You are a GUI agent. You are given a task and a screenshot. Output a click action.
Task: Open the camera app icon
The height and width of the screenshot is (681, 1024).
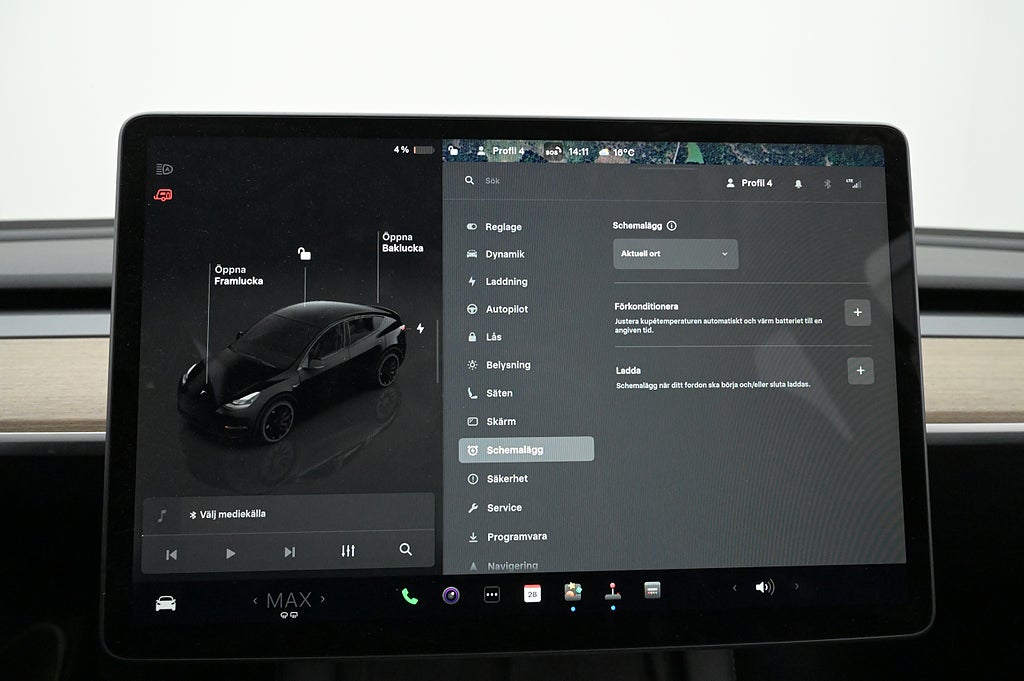(x=451, y=596)
